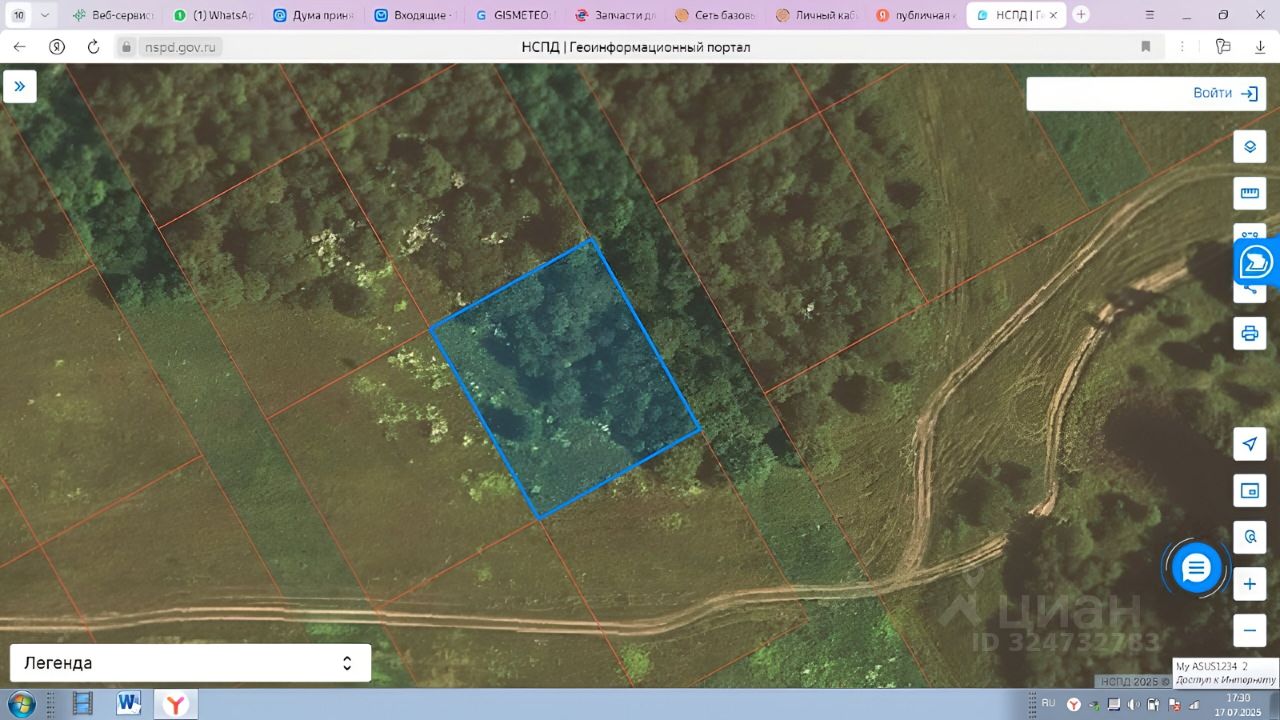Open the blue floating assistant widget
Screen dimensions: 1280x720
tap(1257, 263)
